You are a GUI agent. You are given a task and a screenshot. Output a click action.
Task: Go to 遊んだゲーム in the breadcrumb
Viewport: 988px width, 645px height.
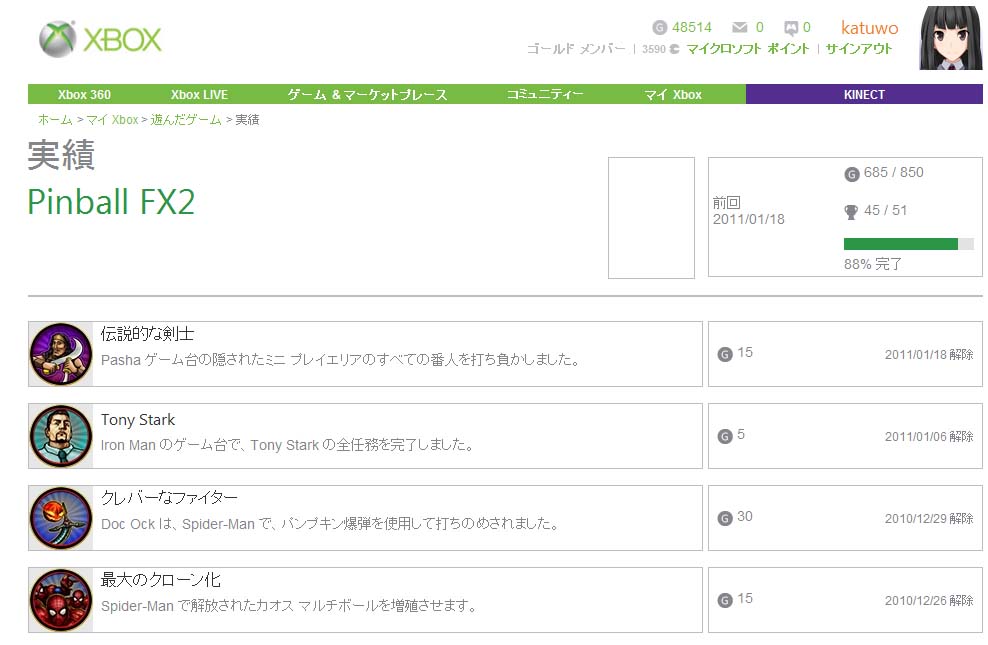(x=186, y=120)
